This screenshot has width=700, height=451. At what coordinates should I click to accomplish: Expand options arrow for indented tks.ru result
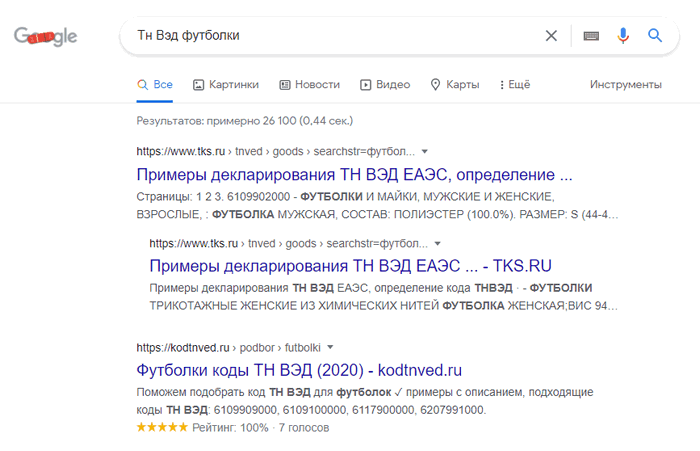coord(437,243)
